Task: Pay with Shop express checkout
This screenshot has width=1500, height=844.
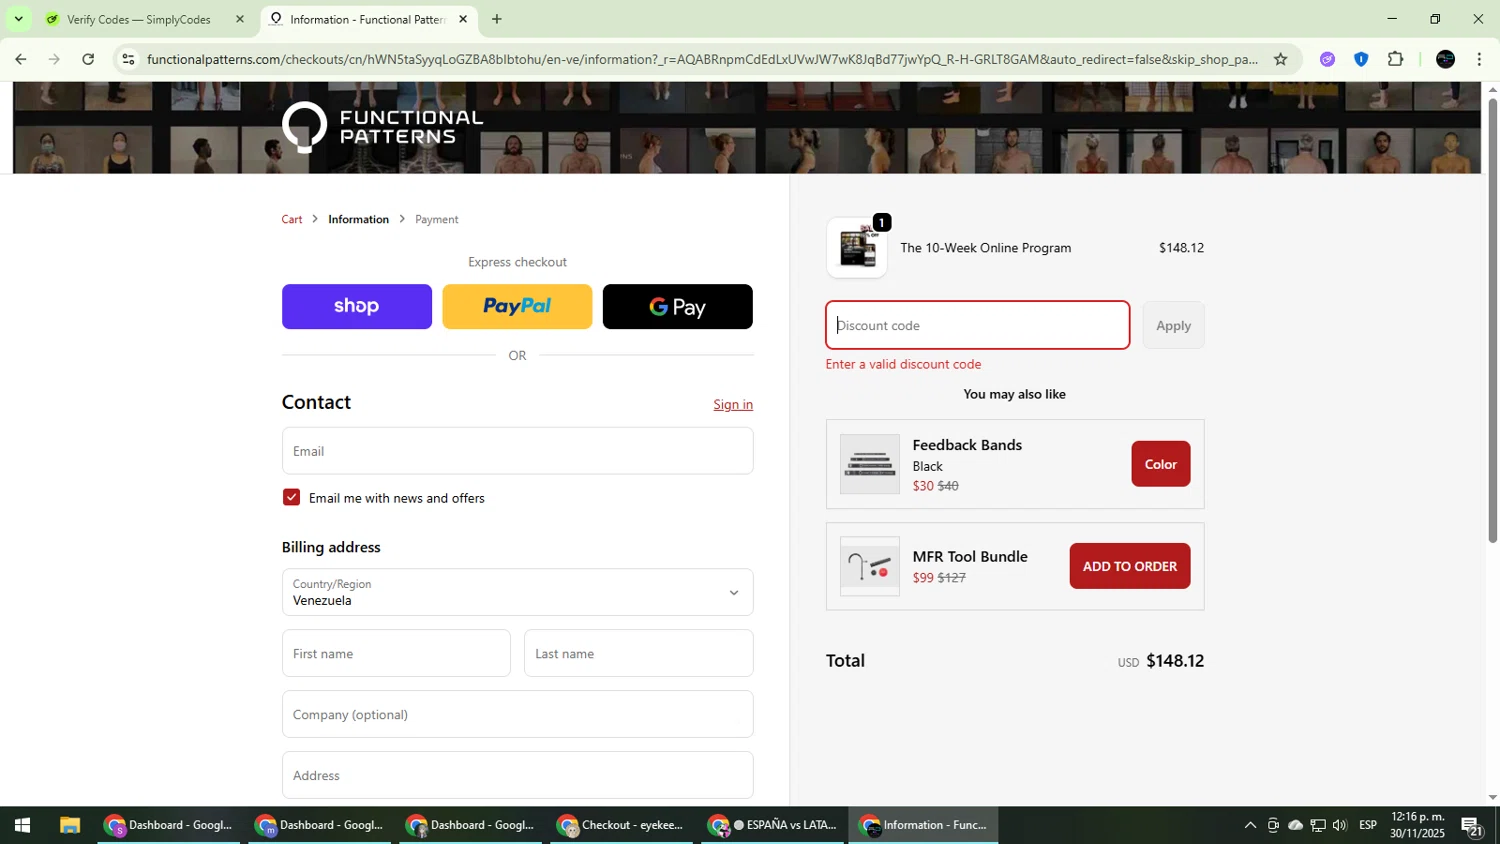Action: [357, 306]
